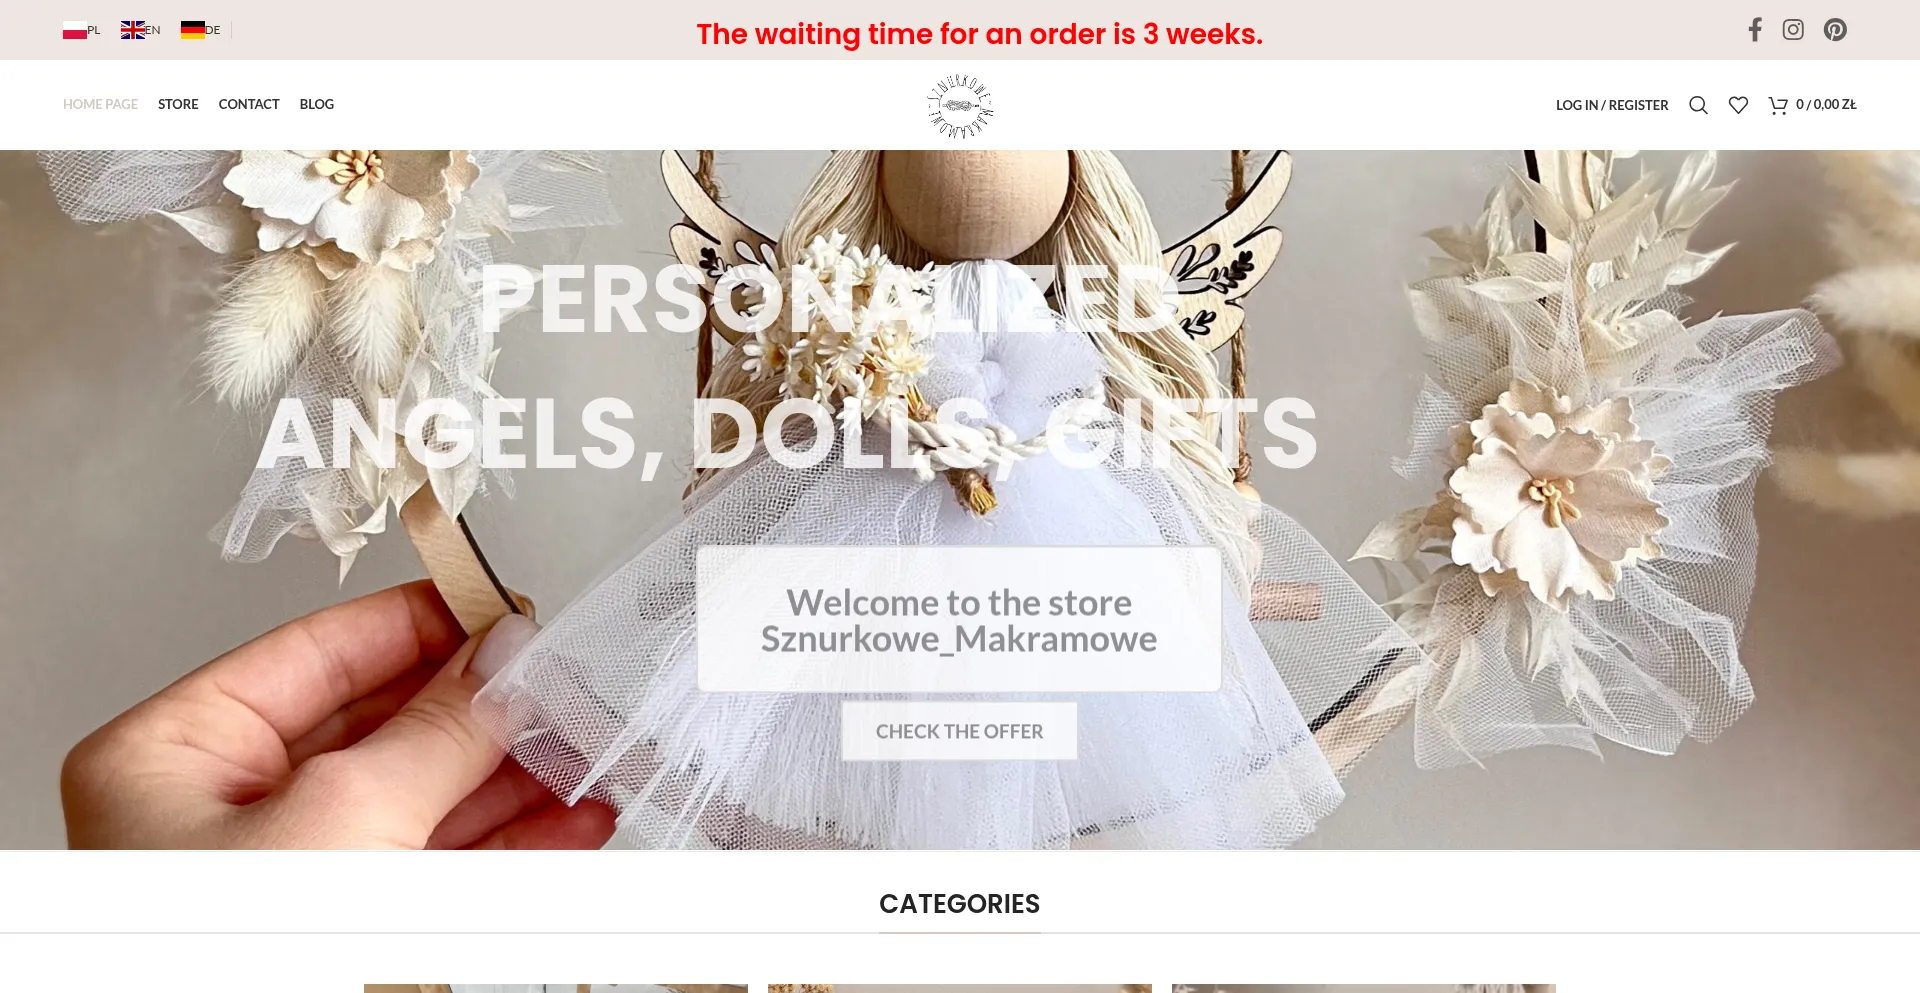
Task: Open the Instagram social icon
Action: pos(1793,30)
